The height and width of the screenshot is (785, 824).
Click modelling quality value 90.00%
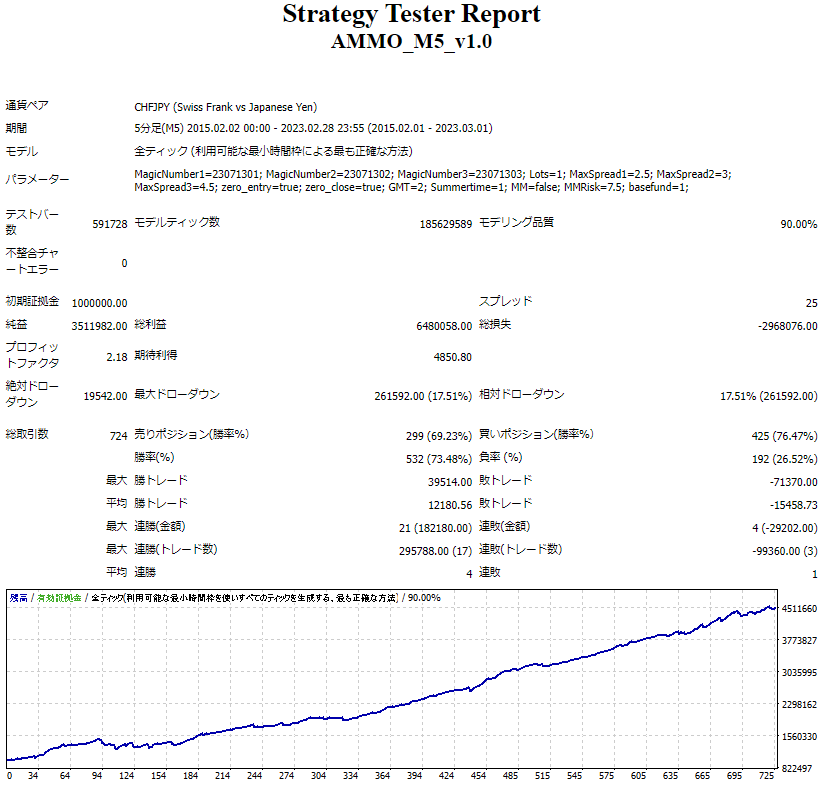(799, 224)
